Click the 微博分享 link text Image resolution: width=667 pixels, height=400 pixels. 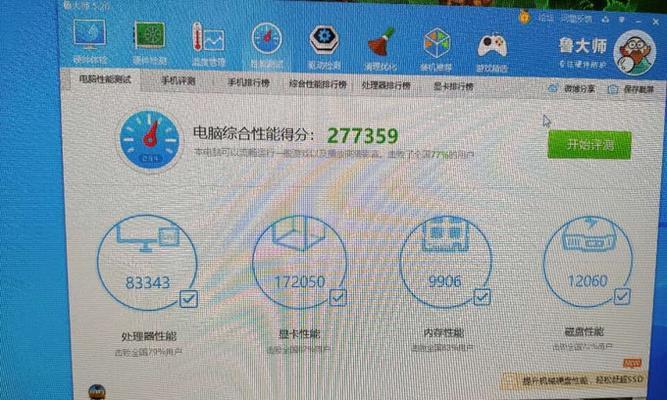click(579, 89)
